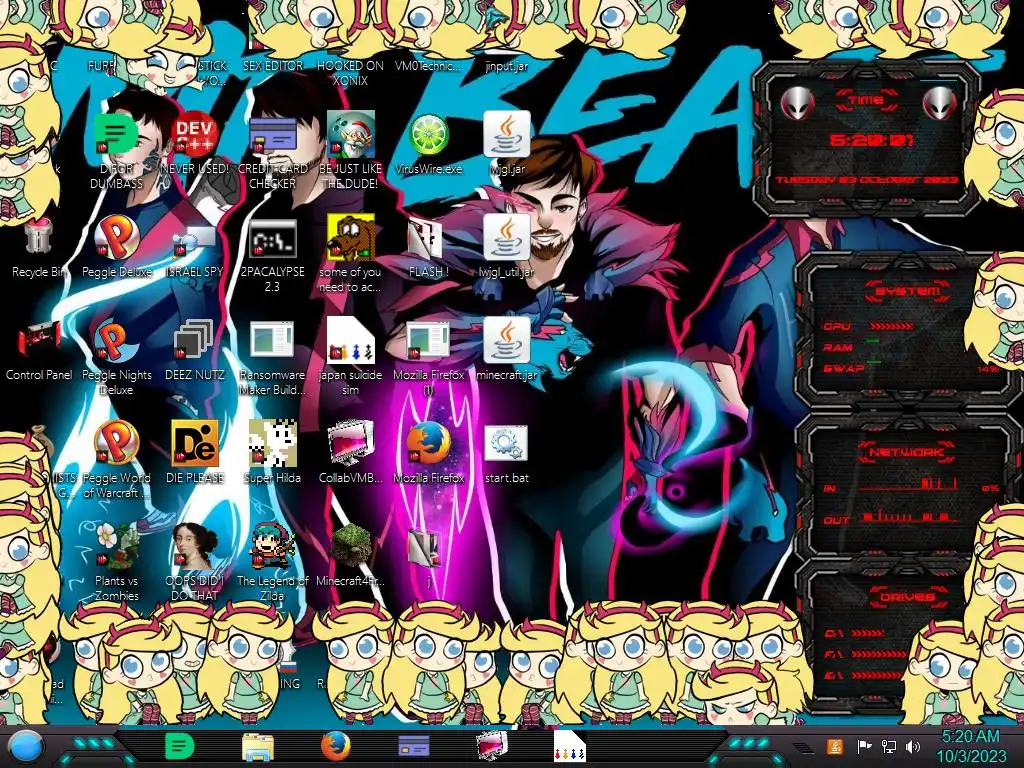Open the network tray icon

[x=888, y=746]
